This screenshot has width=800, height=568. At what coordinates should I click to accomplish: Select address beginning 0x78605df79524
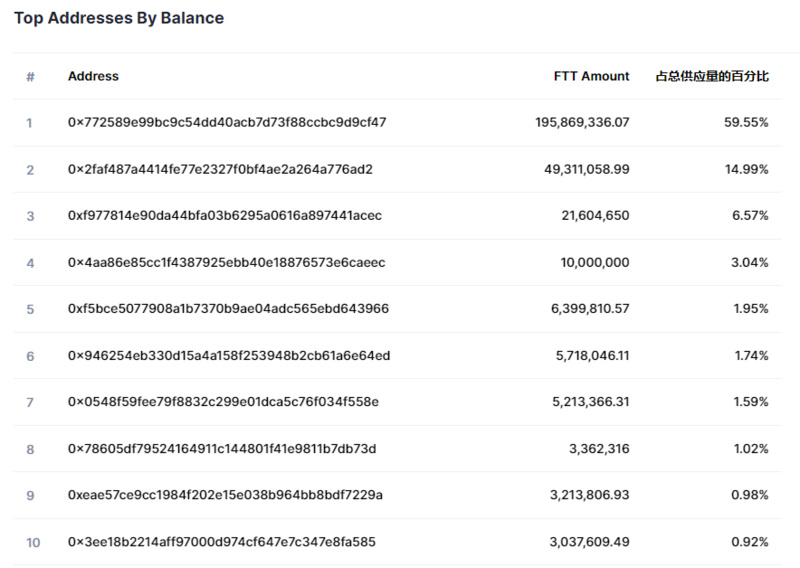pos(222,449)
